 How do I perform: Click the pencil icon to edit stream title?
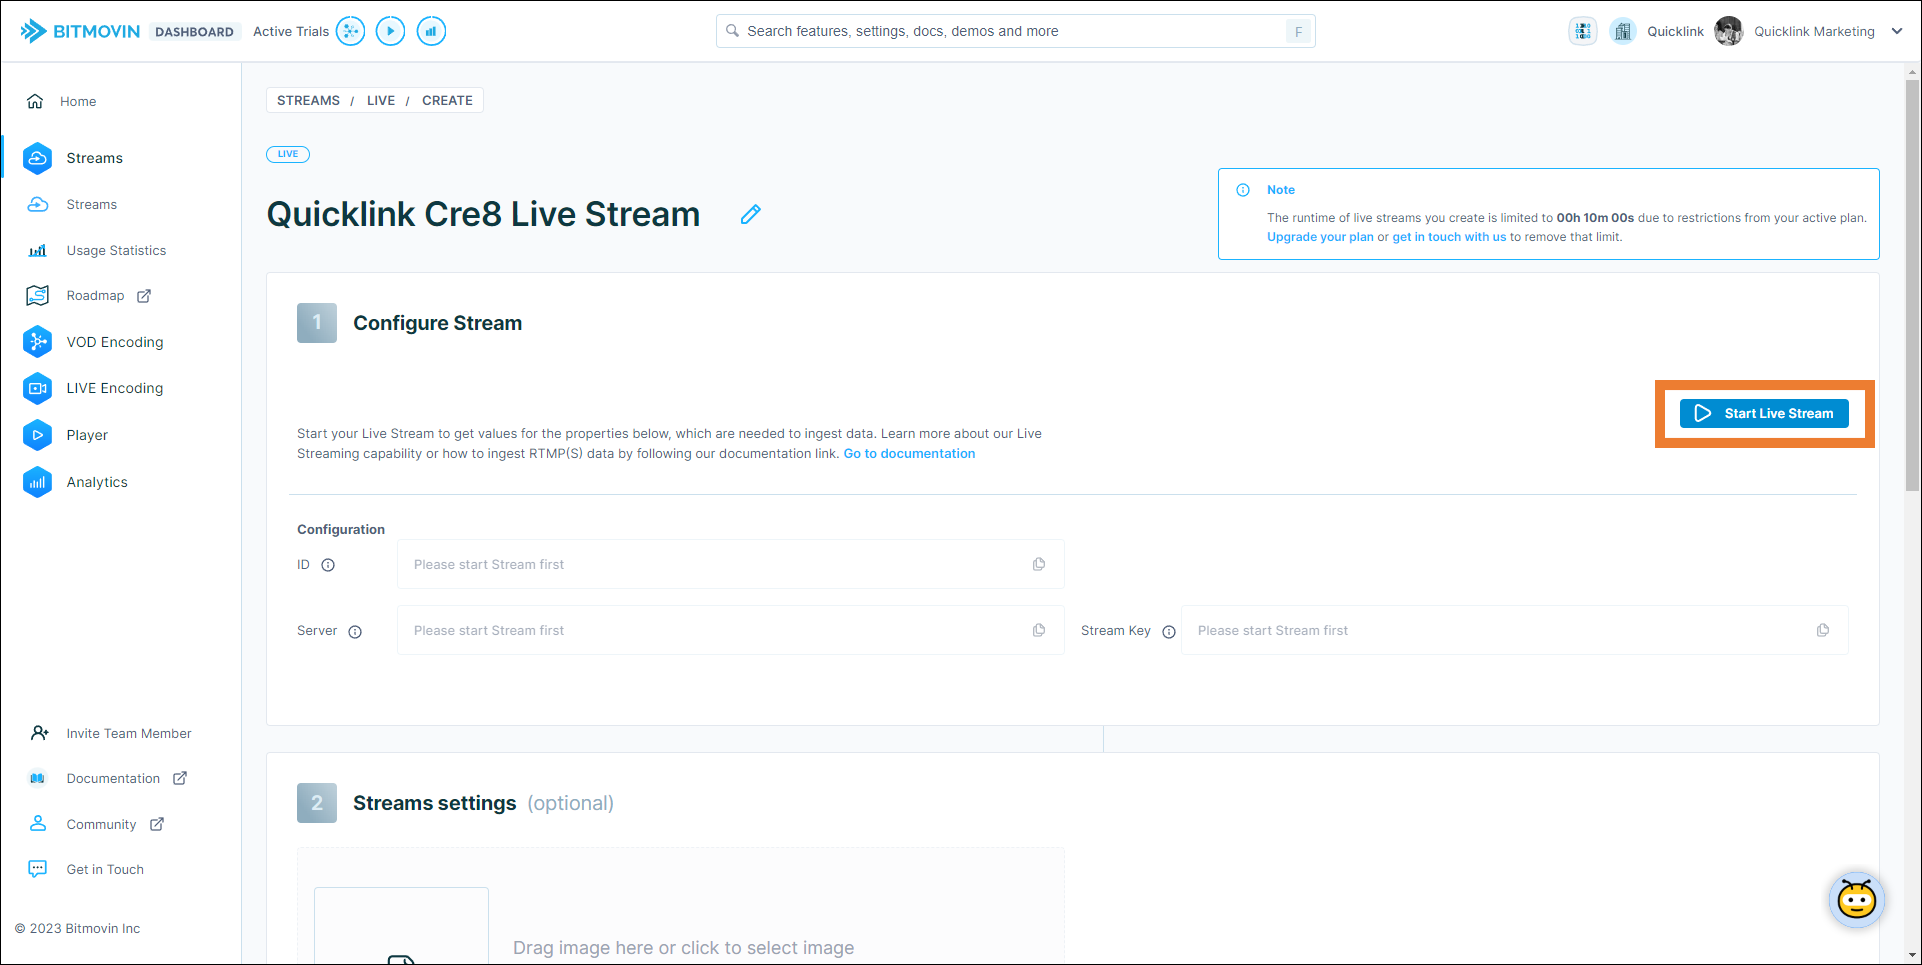click(x=750, y=214)
